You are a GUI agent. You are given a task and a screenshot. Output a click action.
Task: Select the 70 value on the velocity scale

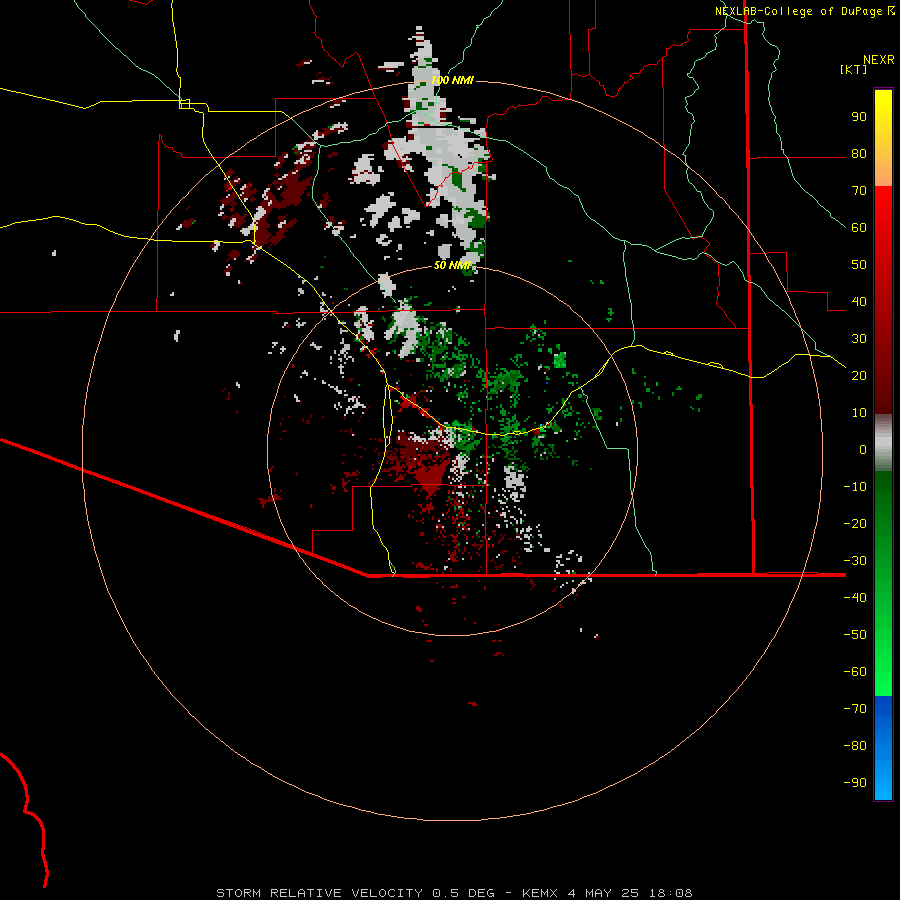859,191
